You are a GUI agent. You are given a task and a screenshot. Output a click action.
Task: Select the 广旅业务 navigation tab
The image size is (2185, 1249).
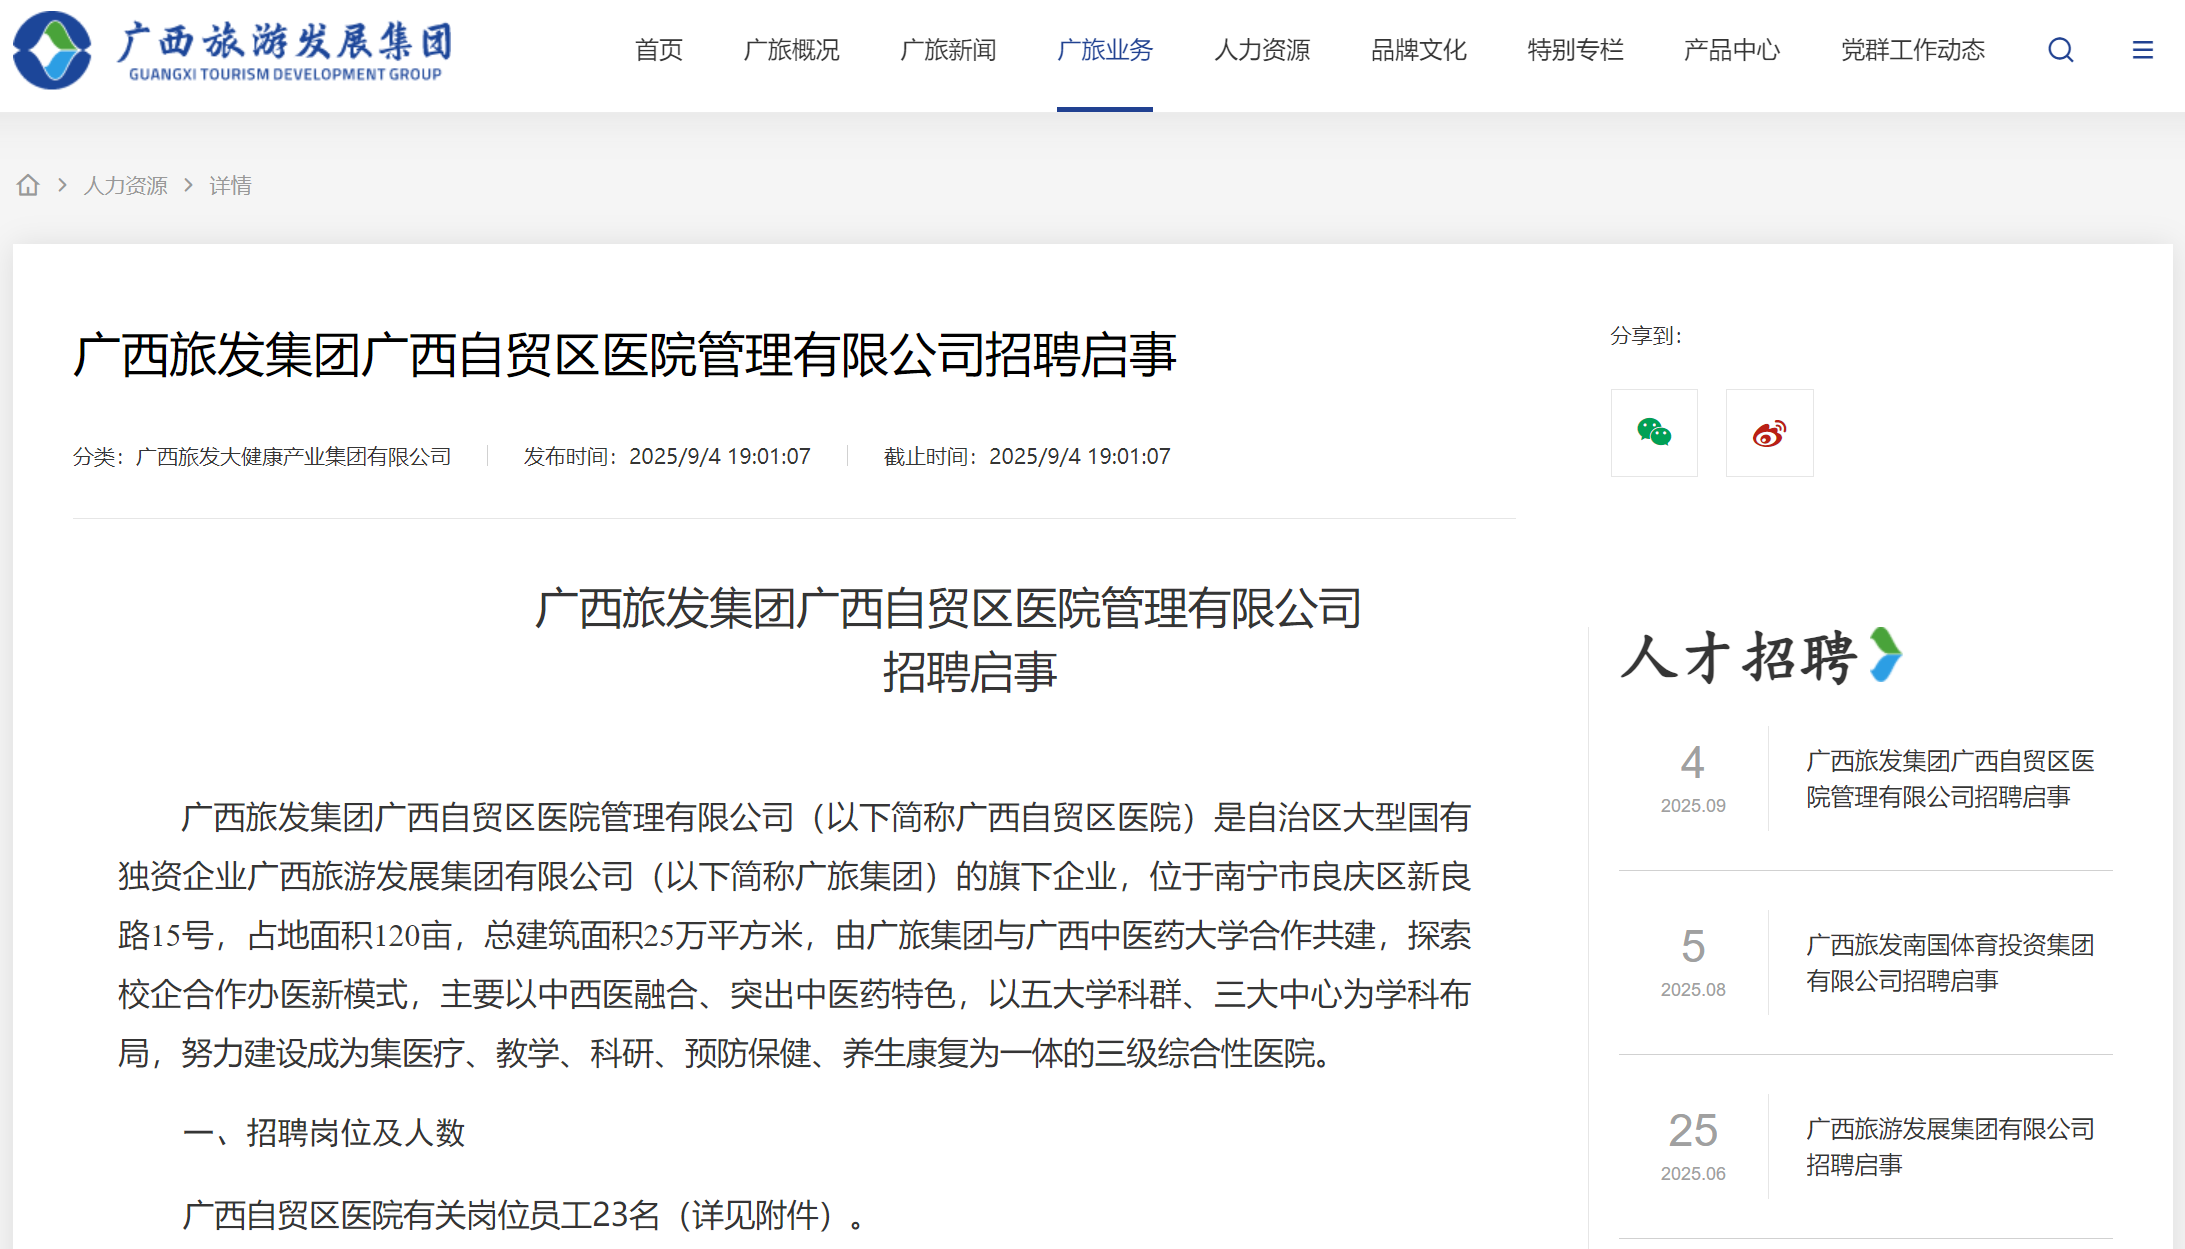[x=1104, y=50]
